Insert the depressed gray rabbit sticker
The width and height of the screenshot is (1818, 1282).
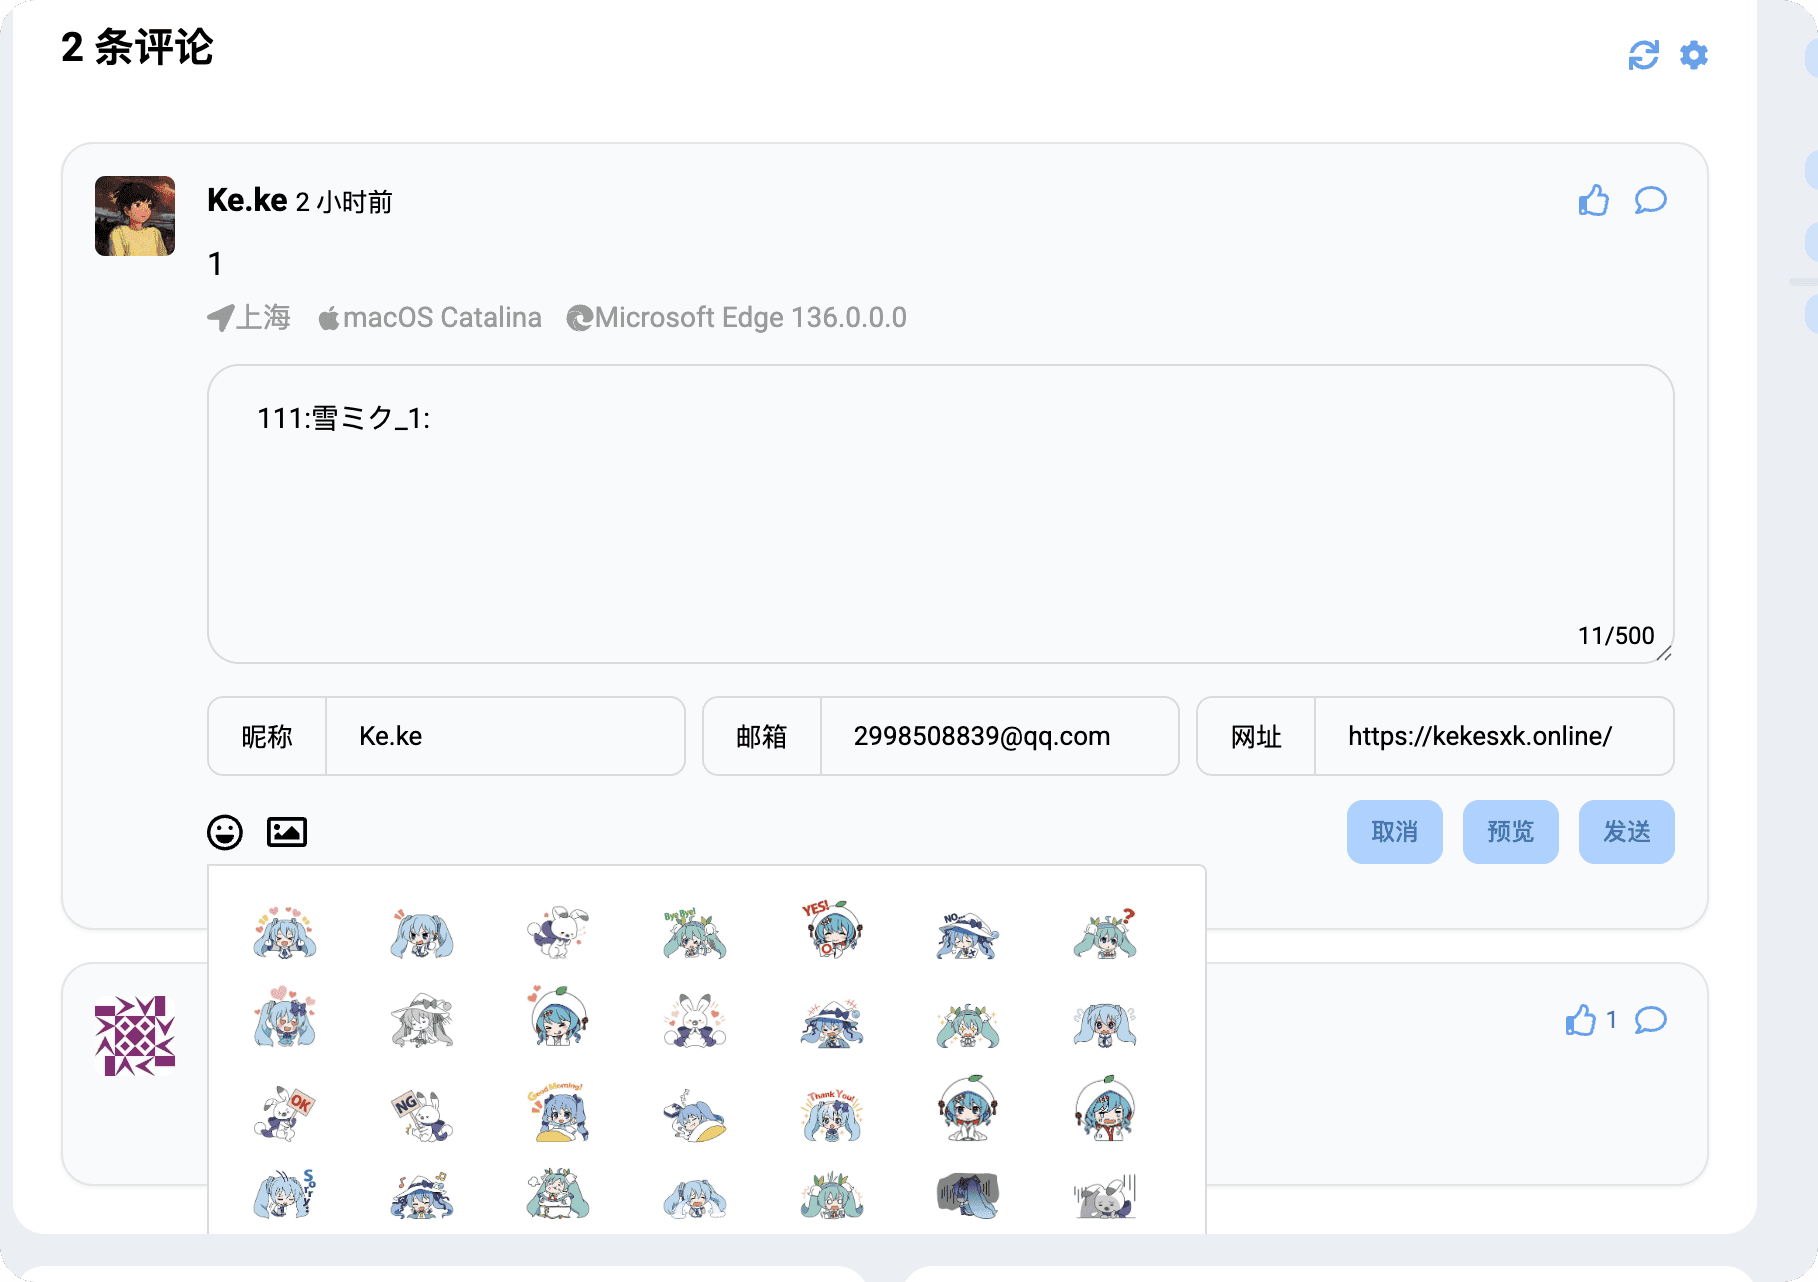1105,1195
